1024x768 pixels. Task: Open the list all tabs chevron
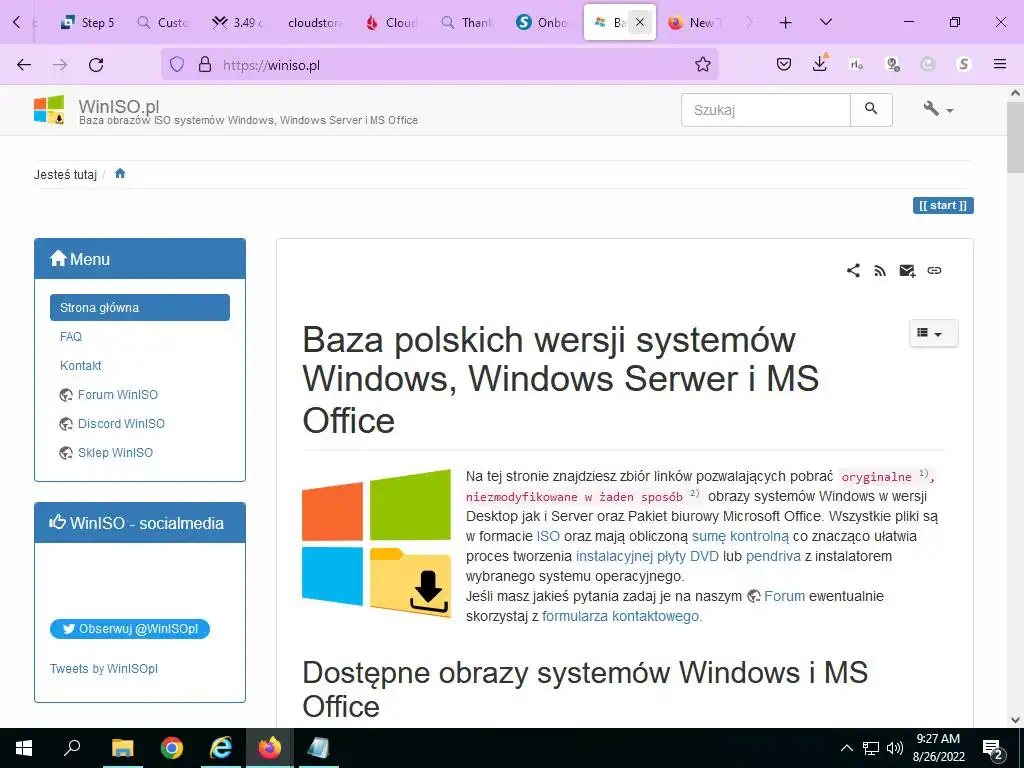[x=825, y=22]
